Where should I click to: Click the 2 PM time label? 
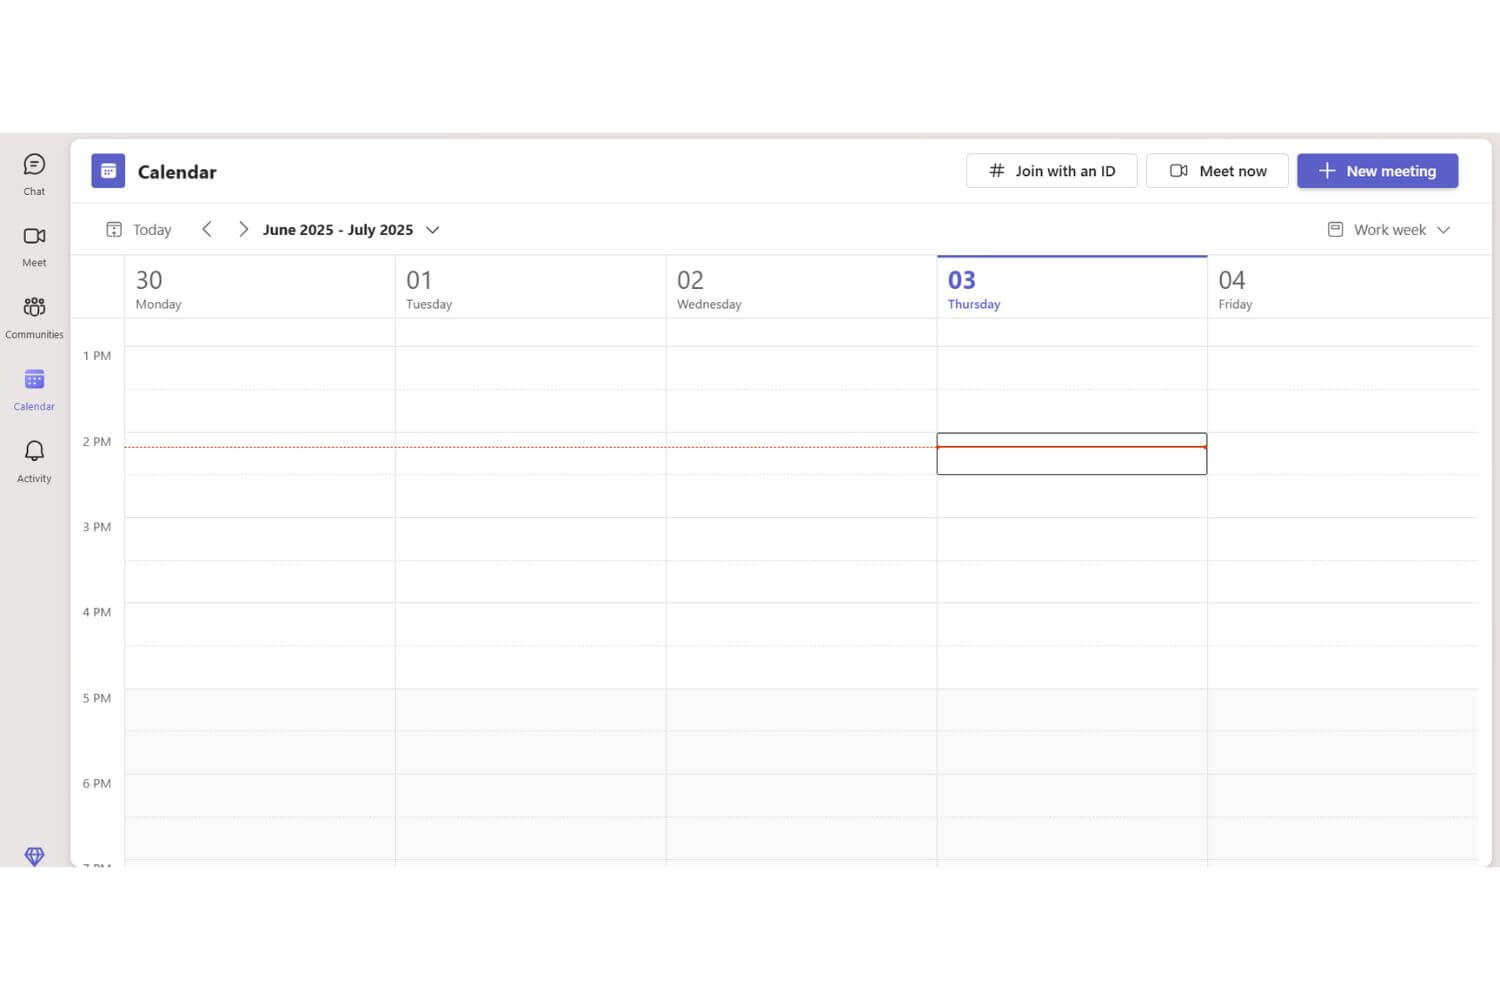coord(97,441)
